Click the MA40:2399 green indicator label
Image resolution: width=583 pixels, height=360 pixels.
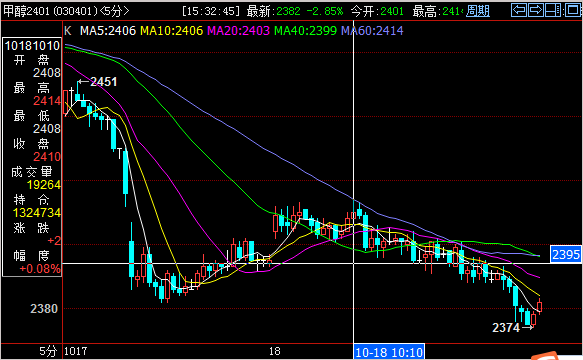pos(305,31)
